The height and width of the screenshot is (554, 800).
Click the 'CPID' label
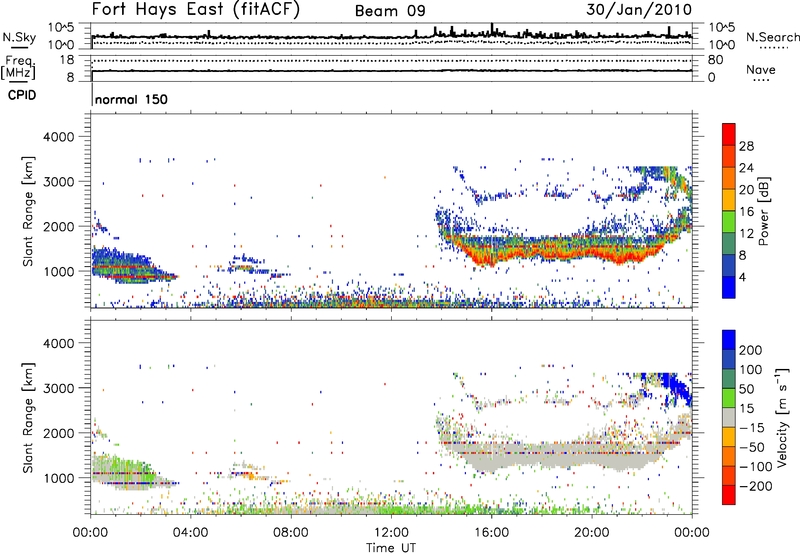22,95
